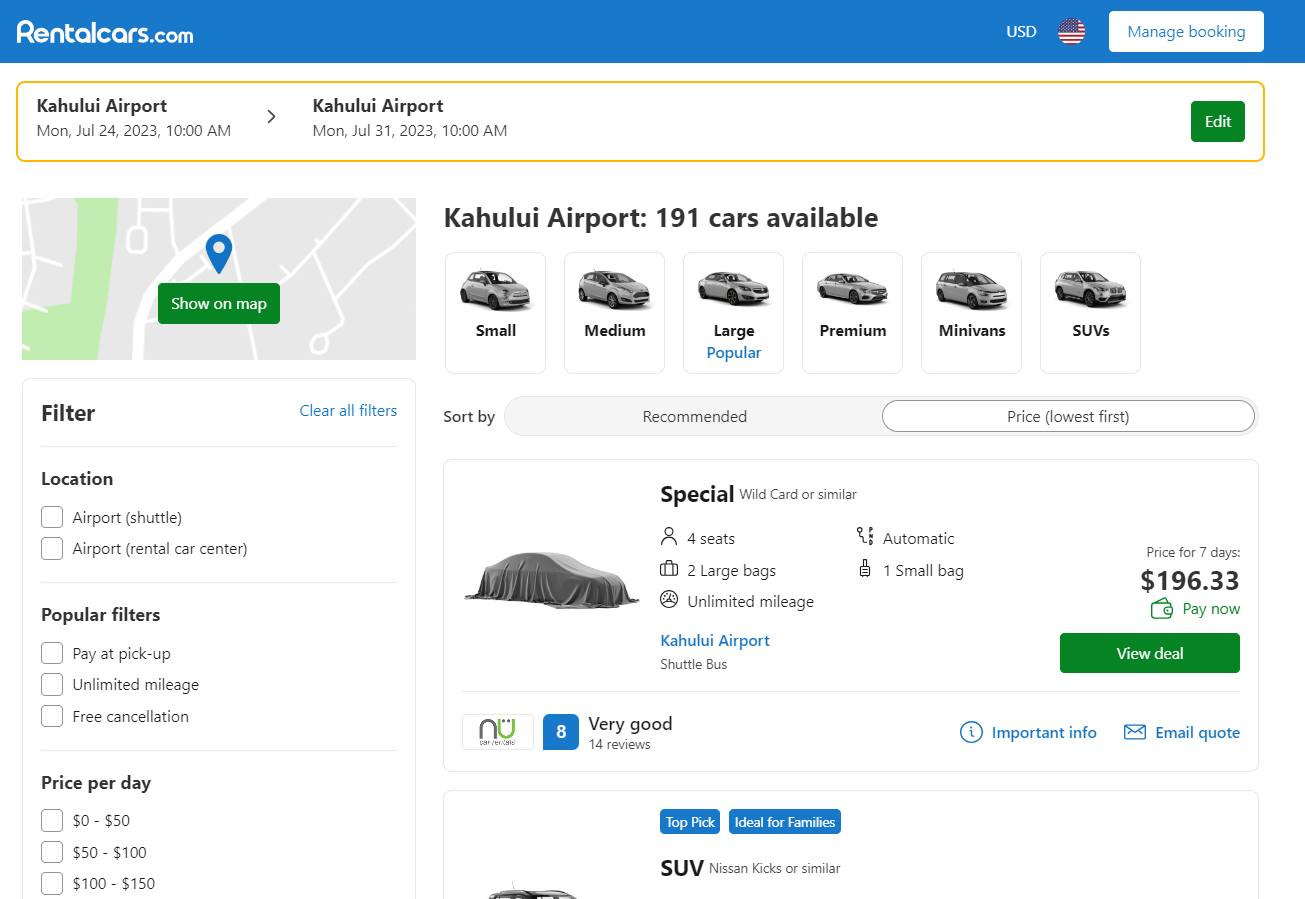Click the green Edit search button
The height and width of the screenshot is (899, 1305).
[1218, 122]
